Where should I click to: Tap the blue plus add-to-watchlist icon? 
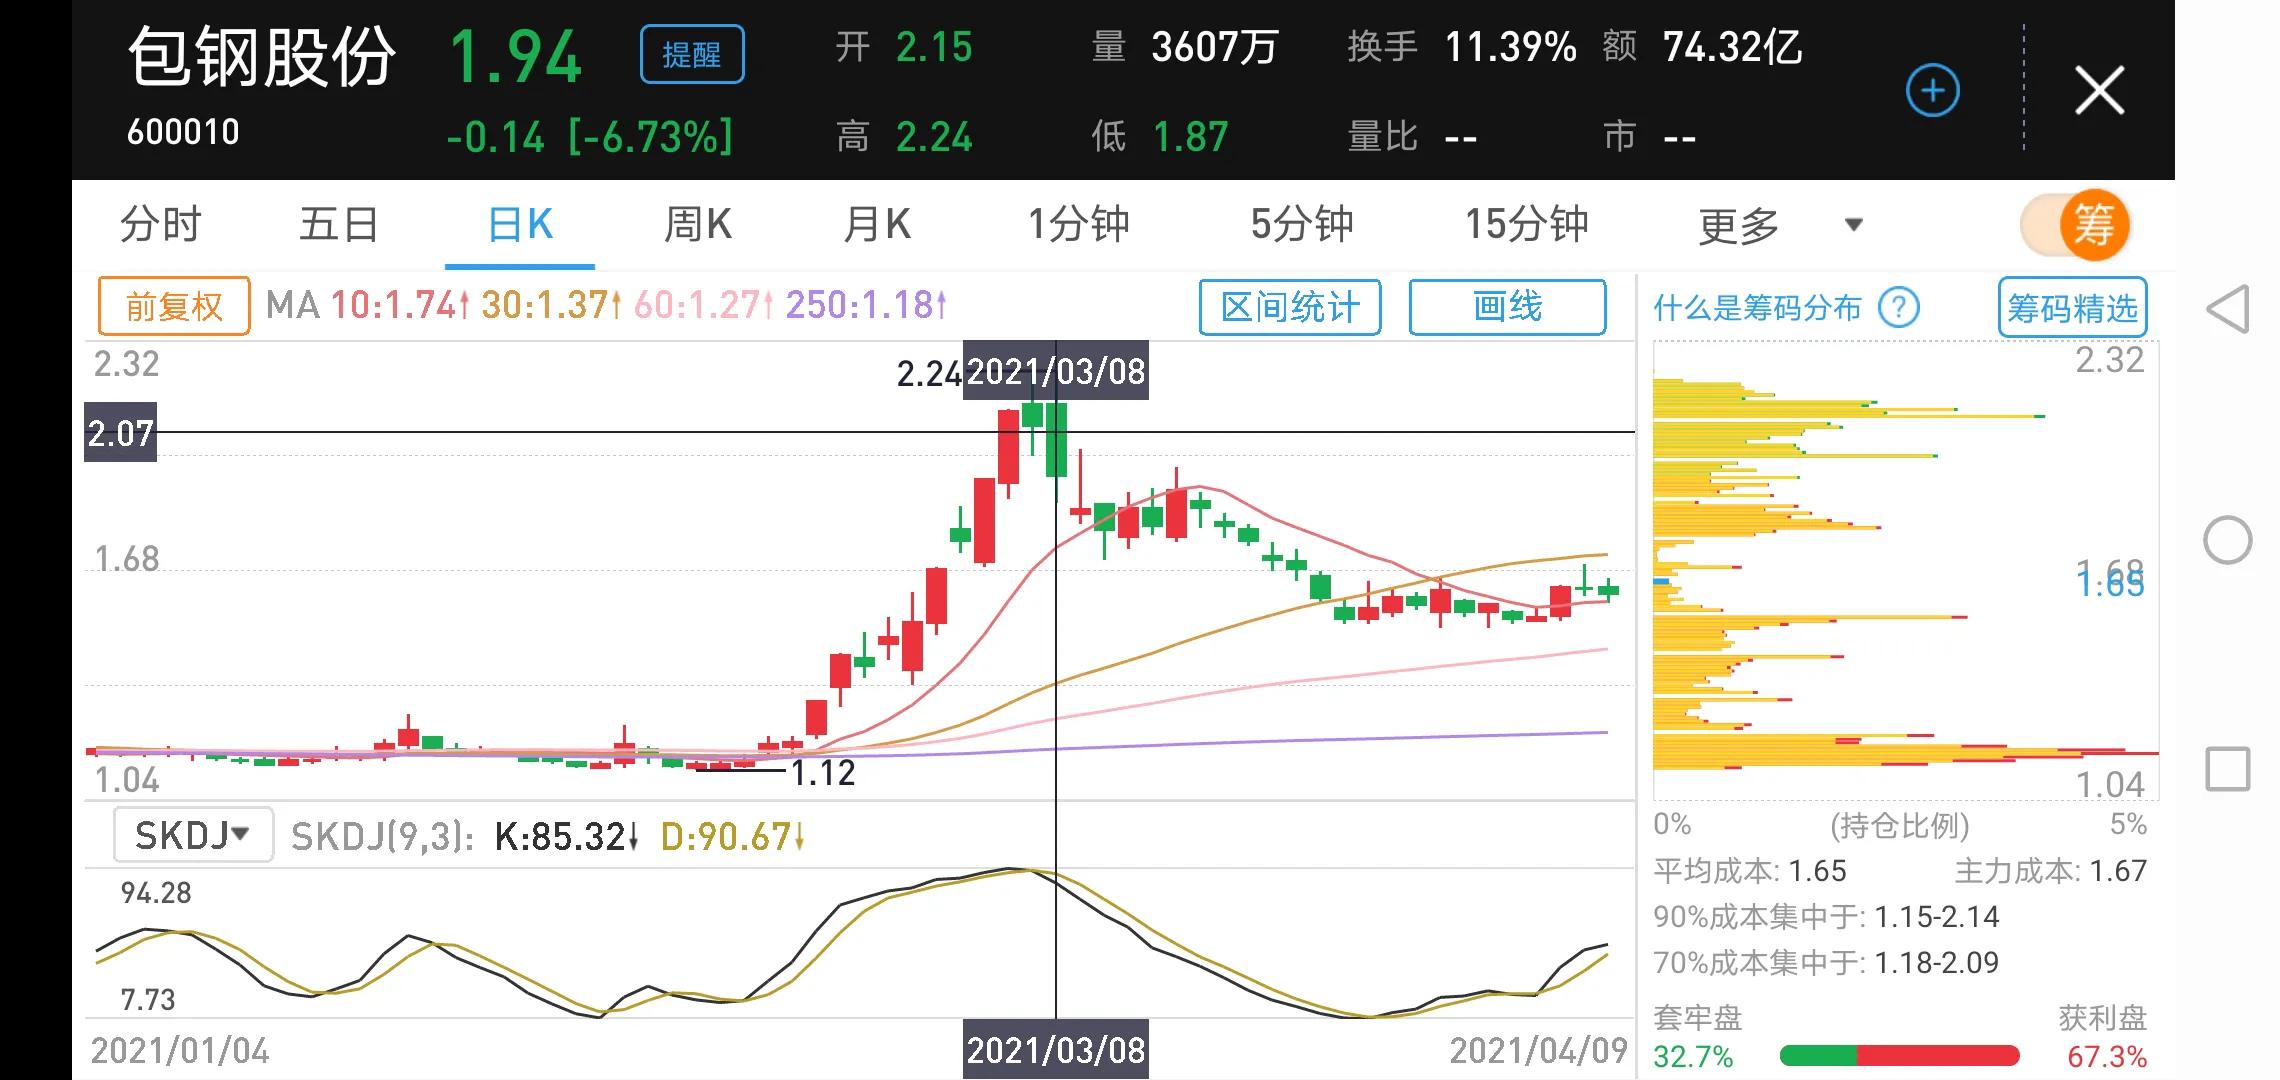[x=1932, y=91]
